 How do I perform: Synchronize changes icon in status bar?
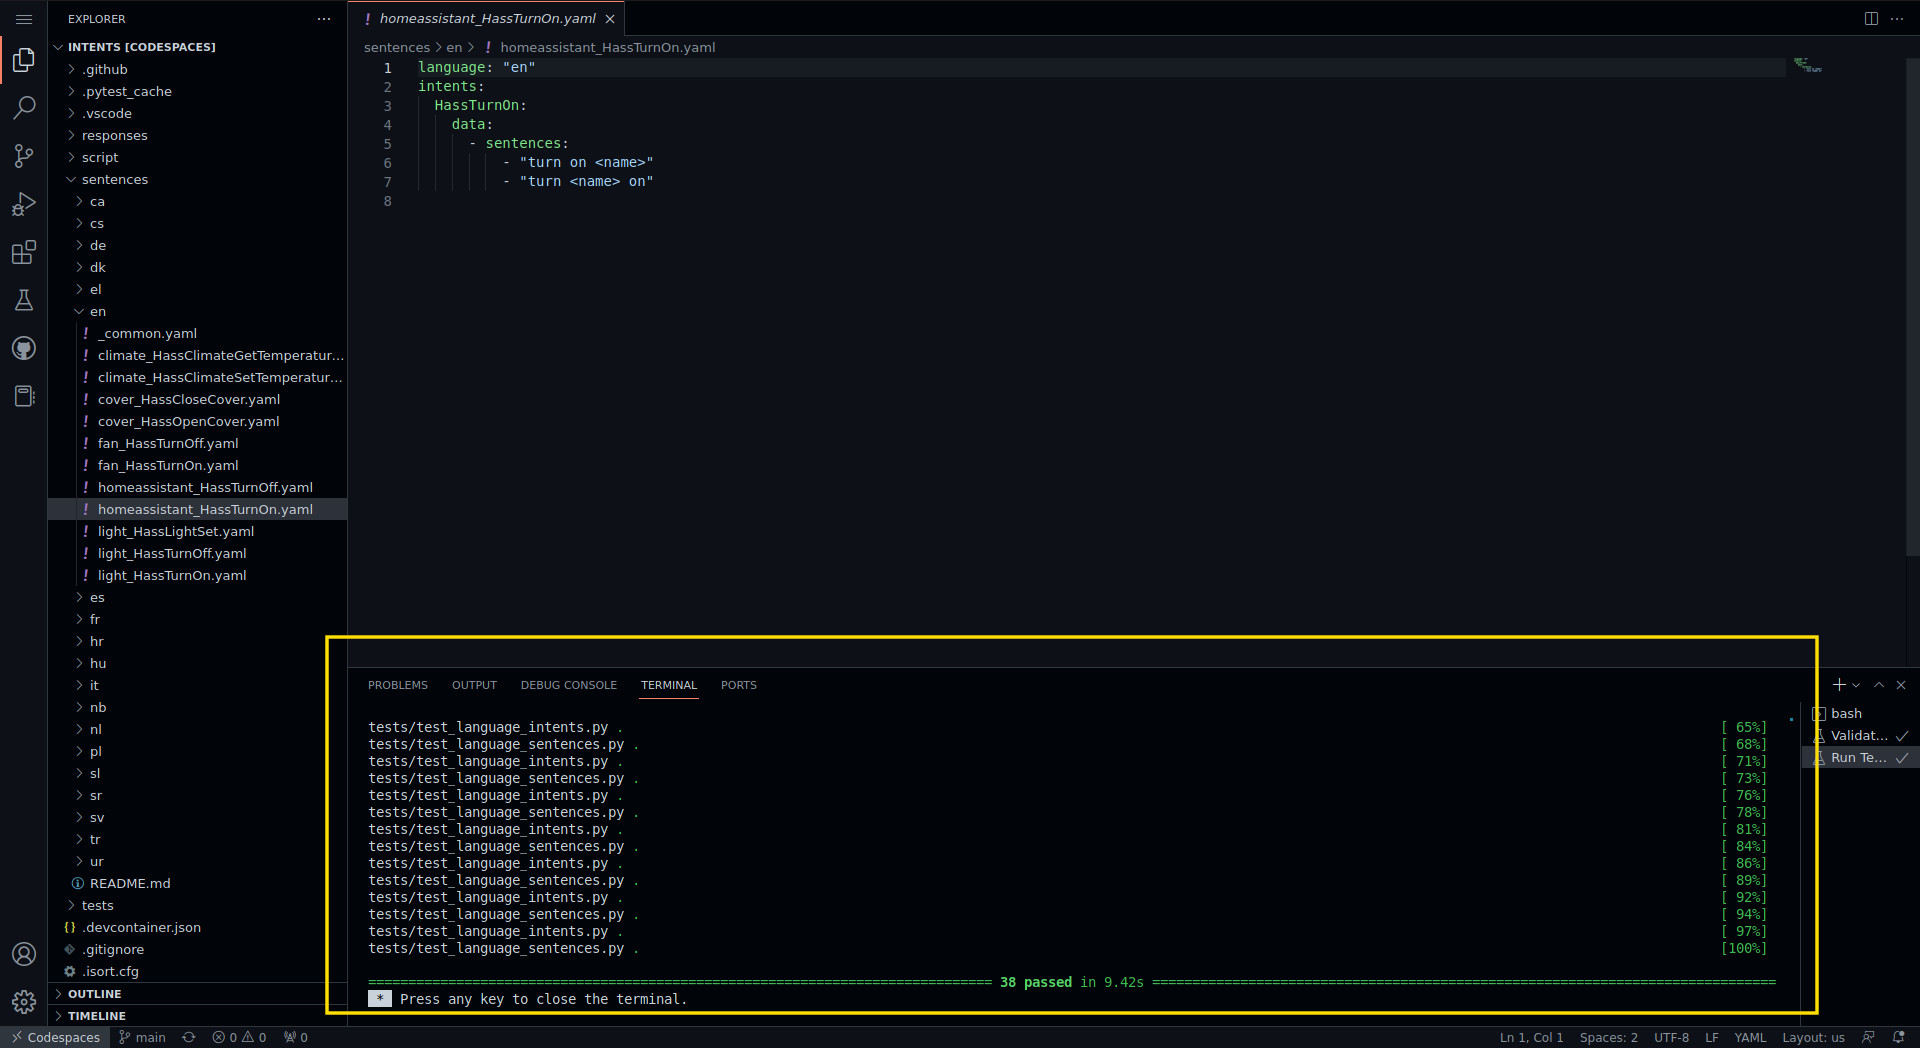pos(189,1037)
